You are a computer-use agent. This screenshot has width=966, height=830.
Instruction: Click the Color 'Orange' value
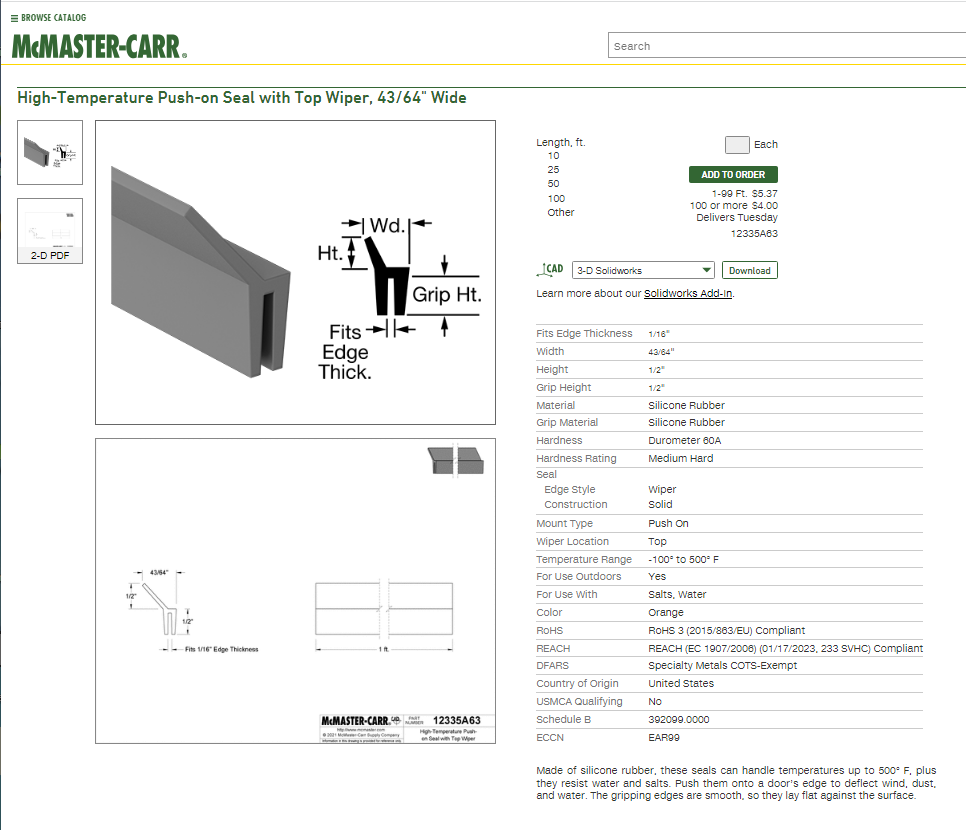[x=666, y=612]
